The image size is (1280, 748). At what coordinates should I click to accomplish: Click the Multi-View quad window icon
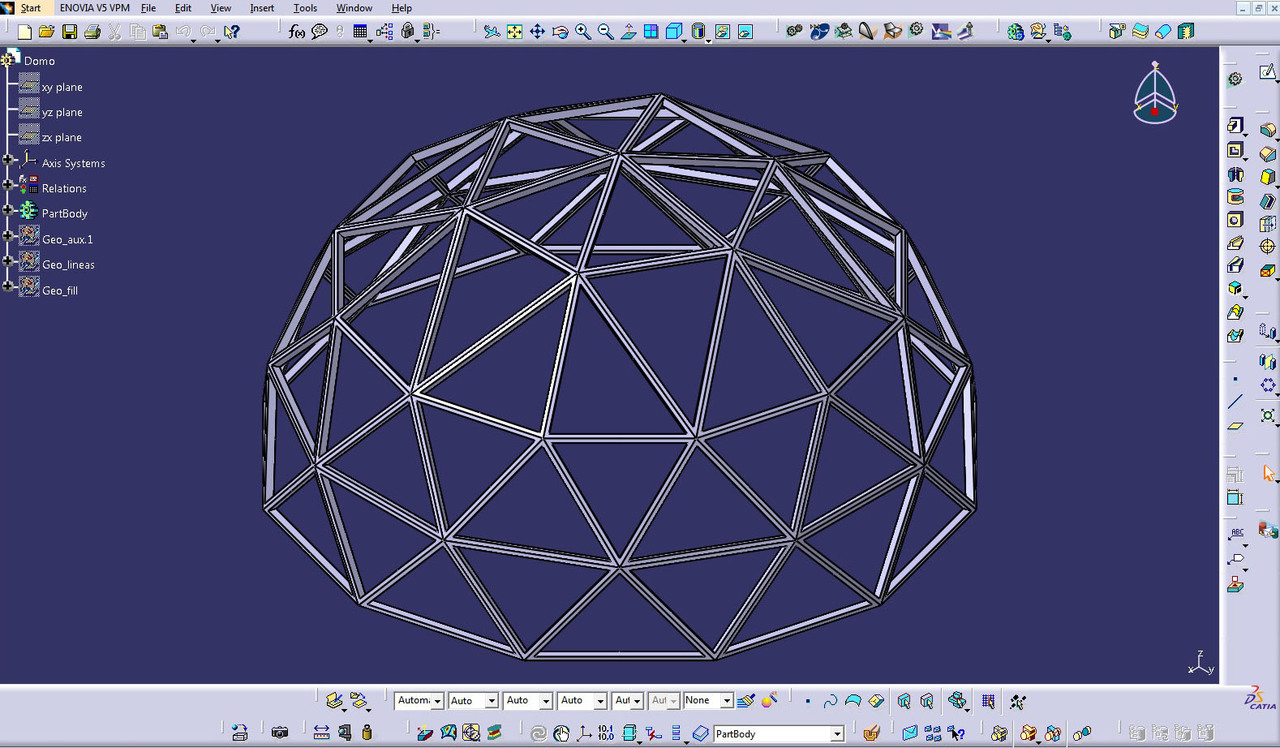click(x=651, y=32)
